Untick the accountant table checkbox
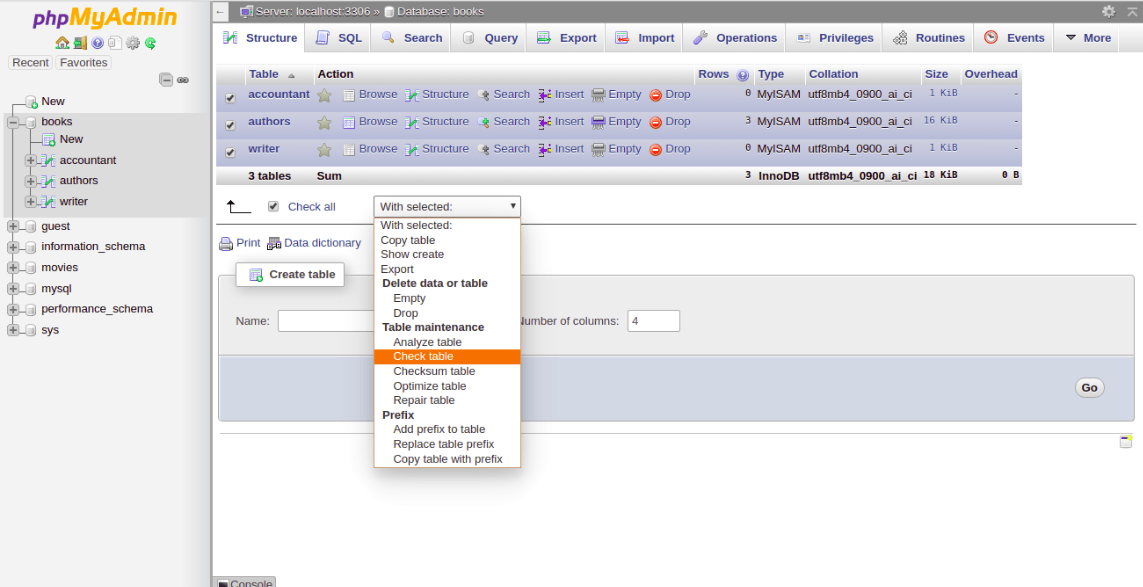The height and width of the screenshot is (587, 1143). pyautogui.click(x=230, y=98)
